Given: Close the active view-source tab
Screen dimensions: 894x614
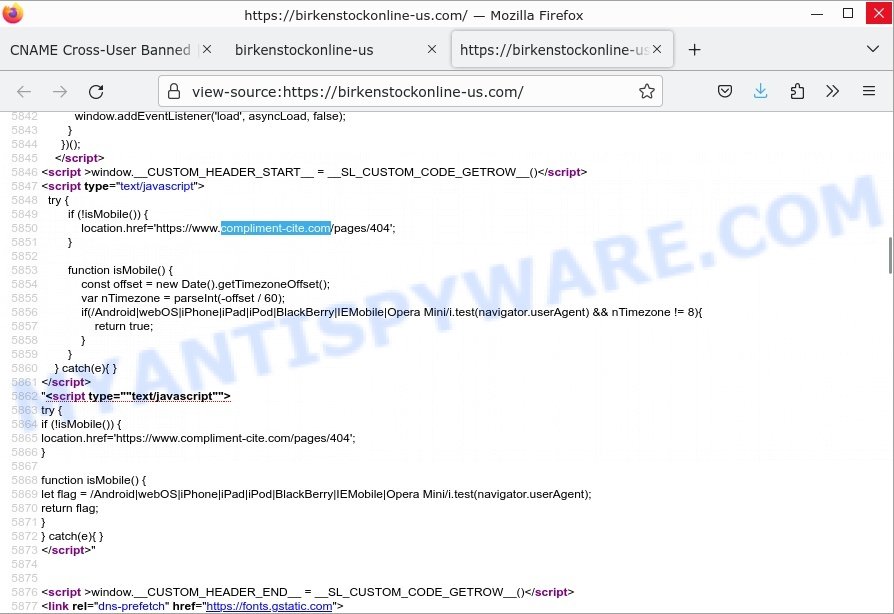Looking at the screenshot, I should (x=657, y=50).
